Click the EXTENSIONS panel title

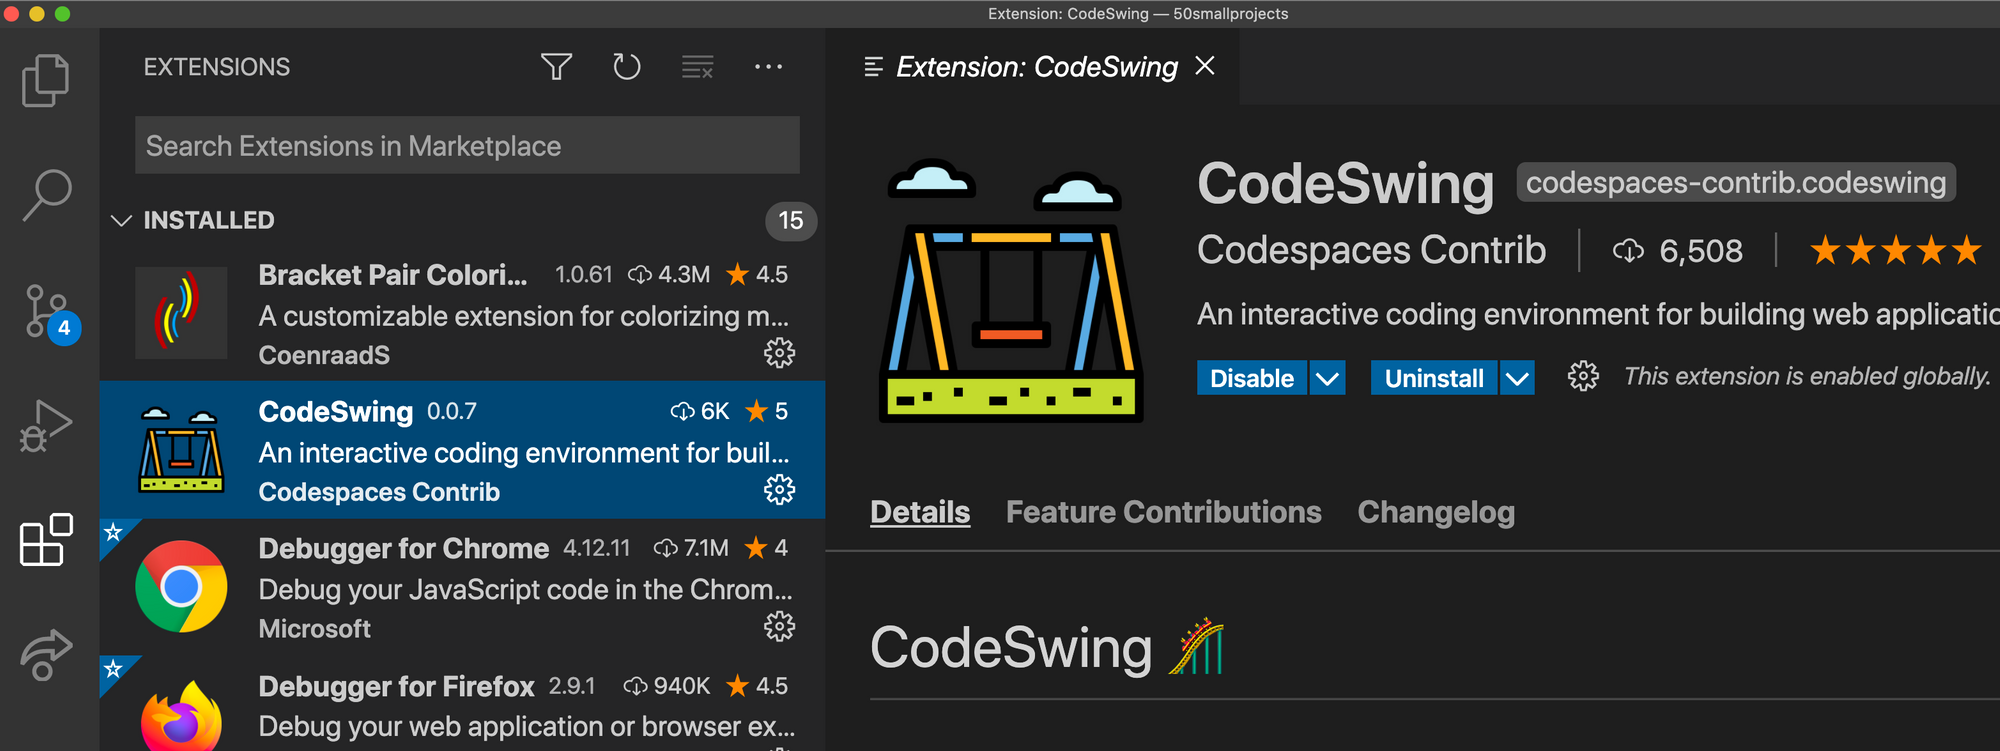click(x=217, y=67)
